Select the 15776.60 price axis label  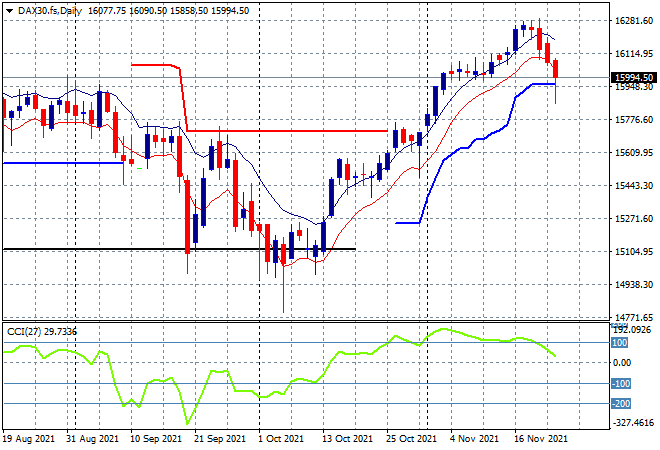pyautogui.click(x=634, y=120)
